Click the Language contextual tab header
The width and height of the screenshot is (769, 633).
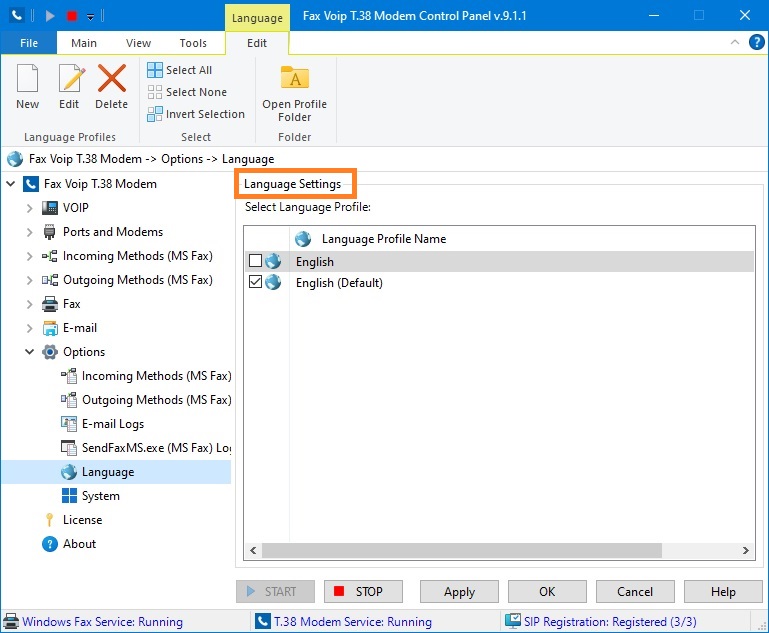(257, 18)
